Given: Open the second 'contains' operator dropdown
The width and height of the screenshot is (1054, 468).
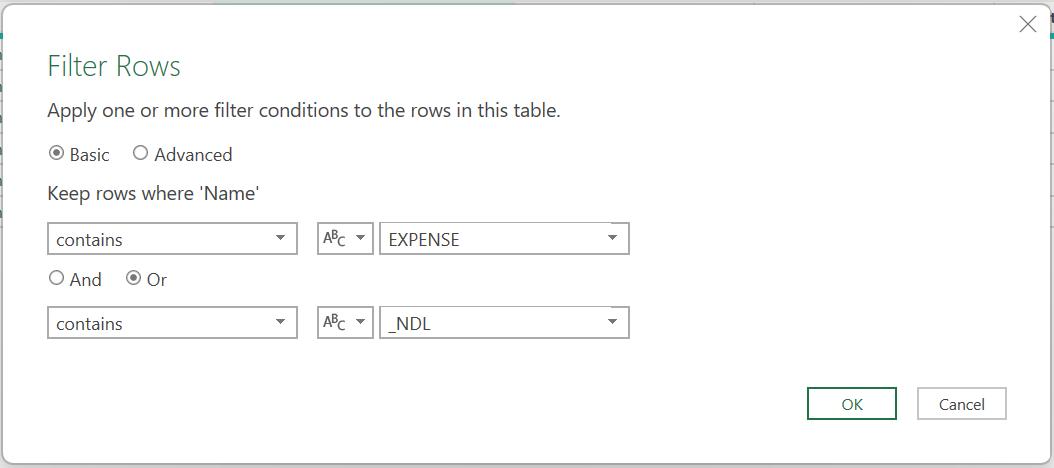Looking at the screenshot, I should coord(172,323).
